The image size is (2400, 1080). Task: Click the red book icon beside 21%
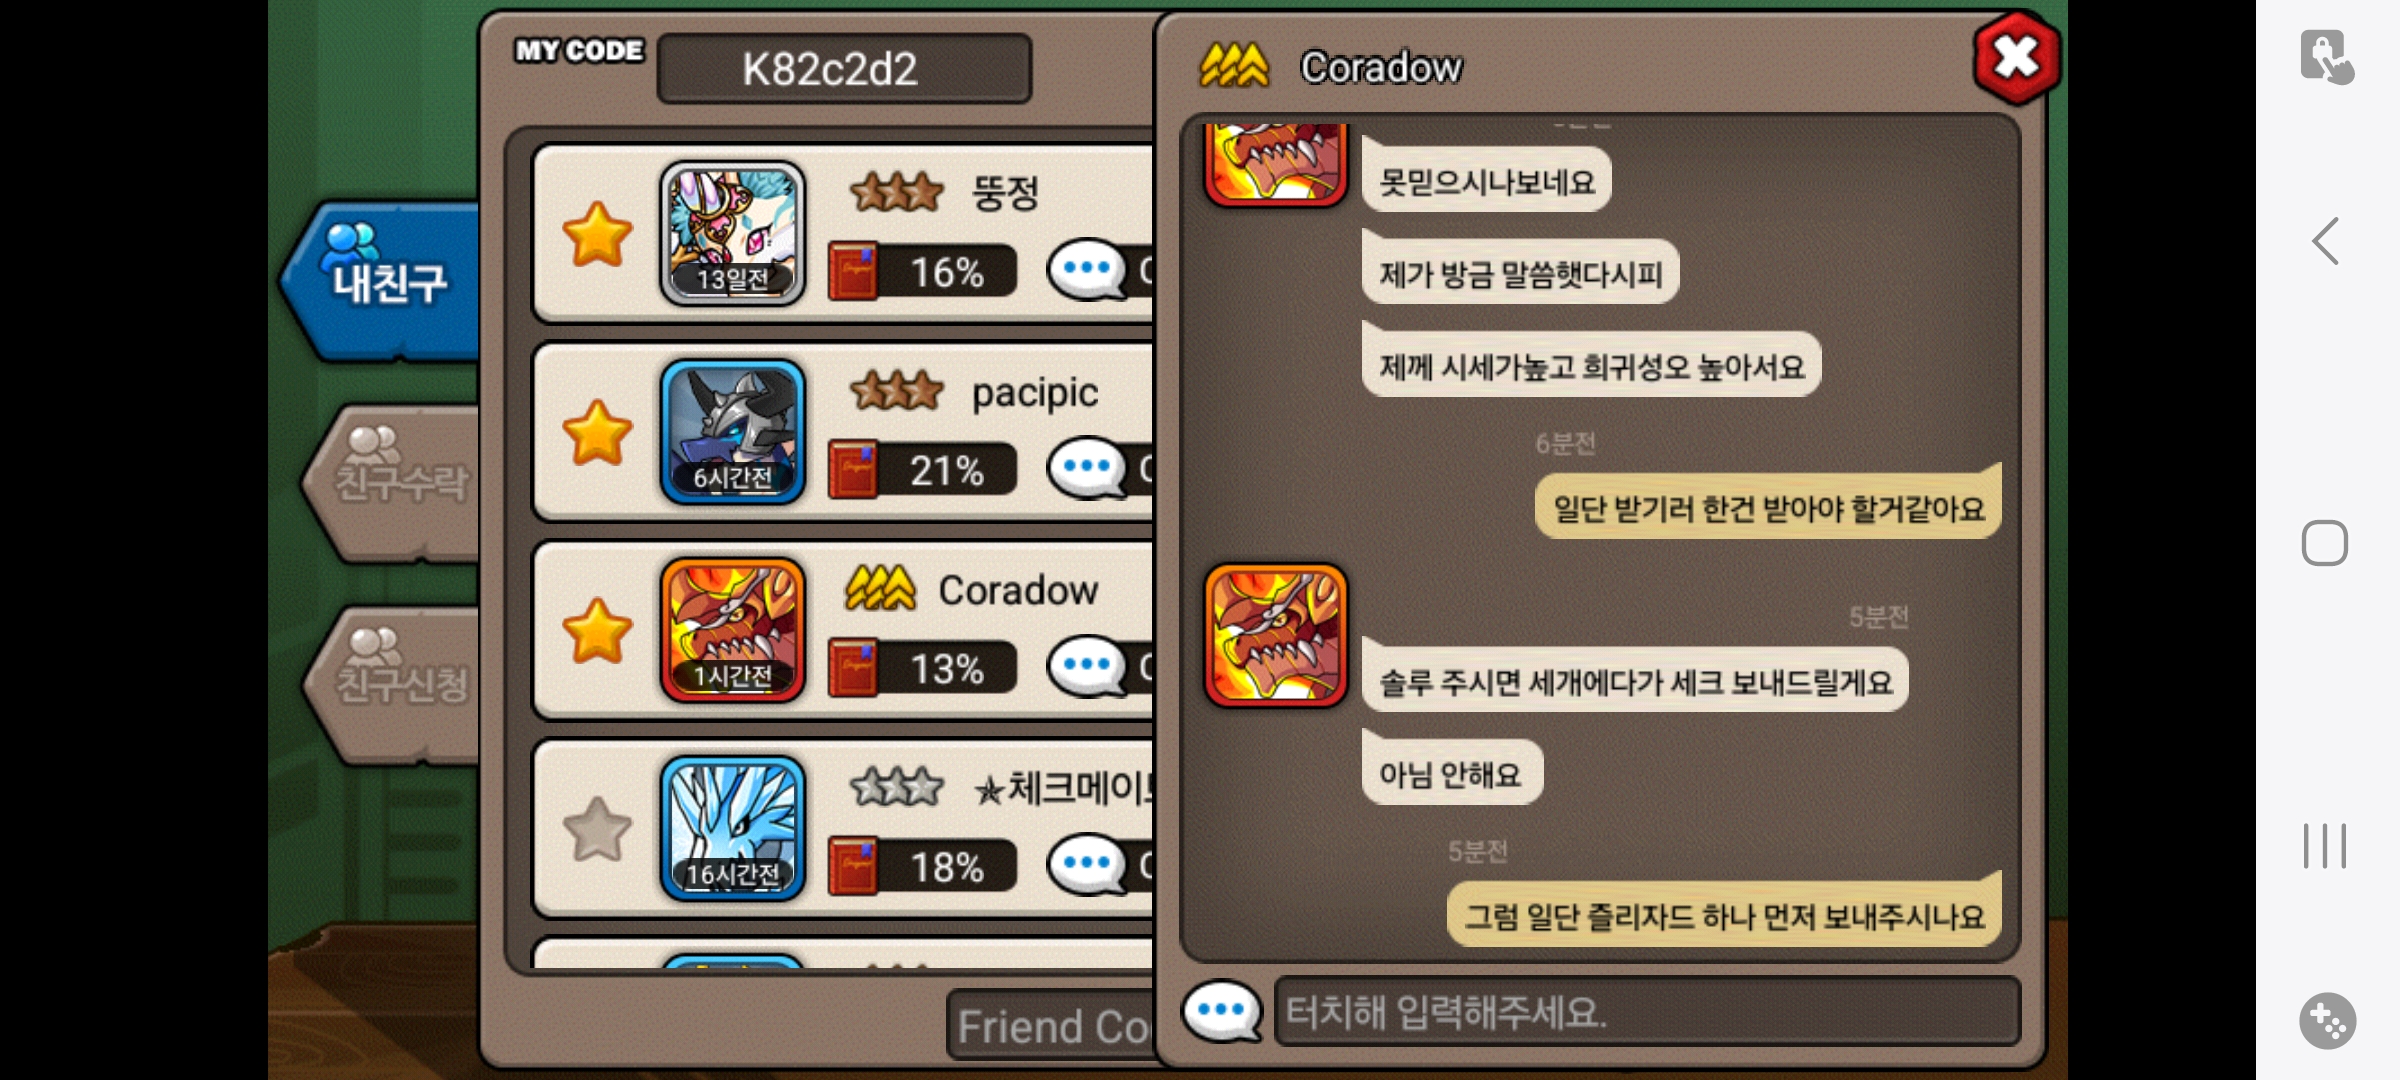853,469
